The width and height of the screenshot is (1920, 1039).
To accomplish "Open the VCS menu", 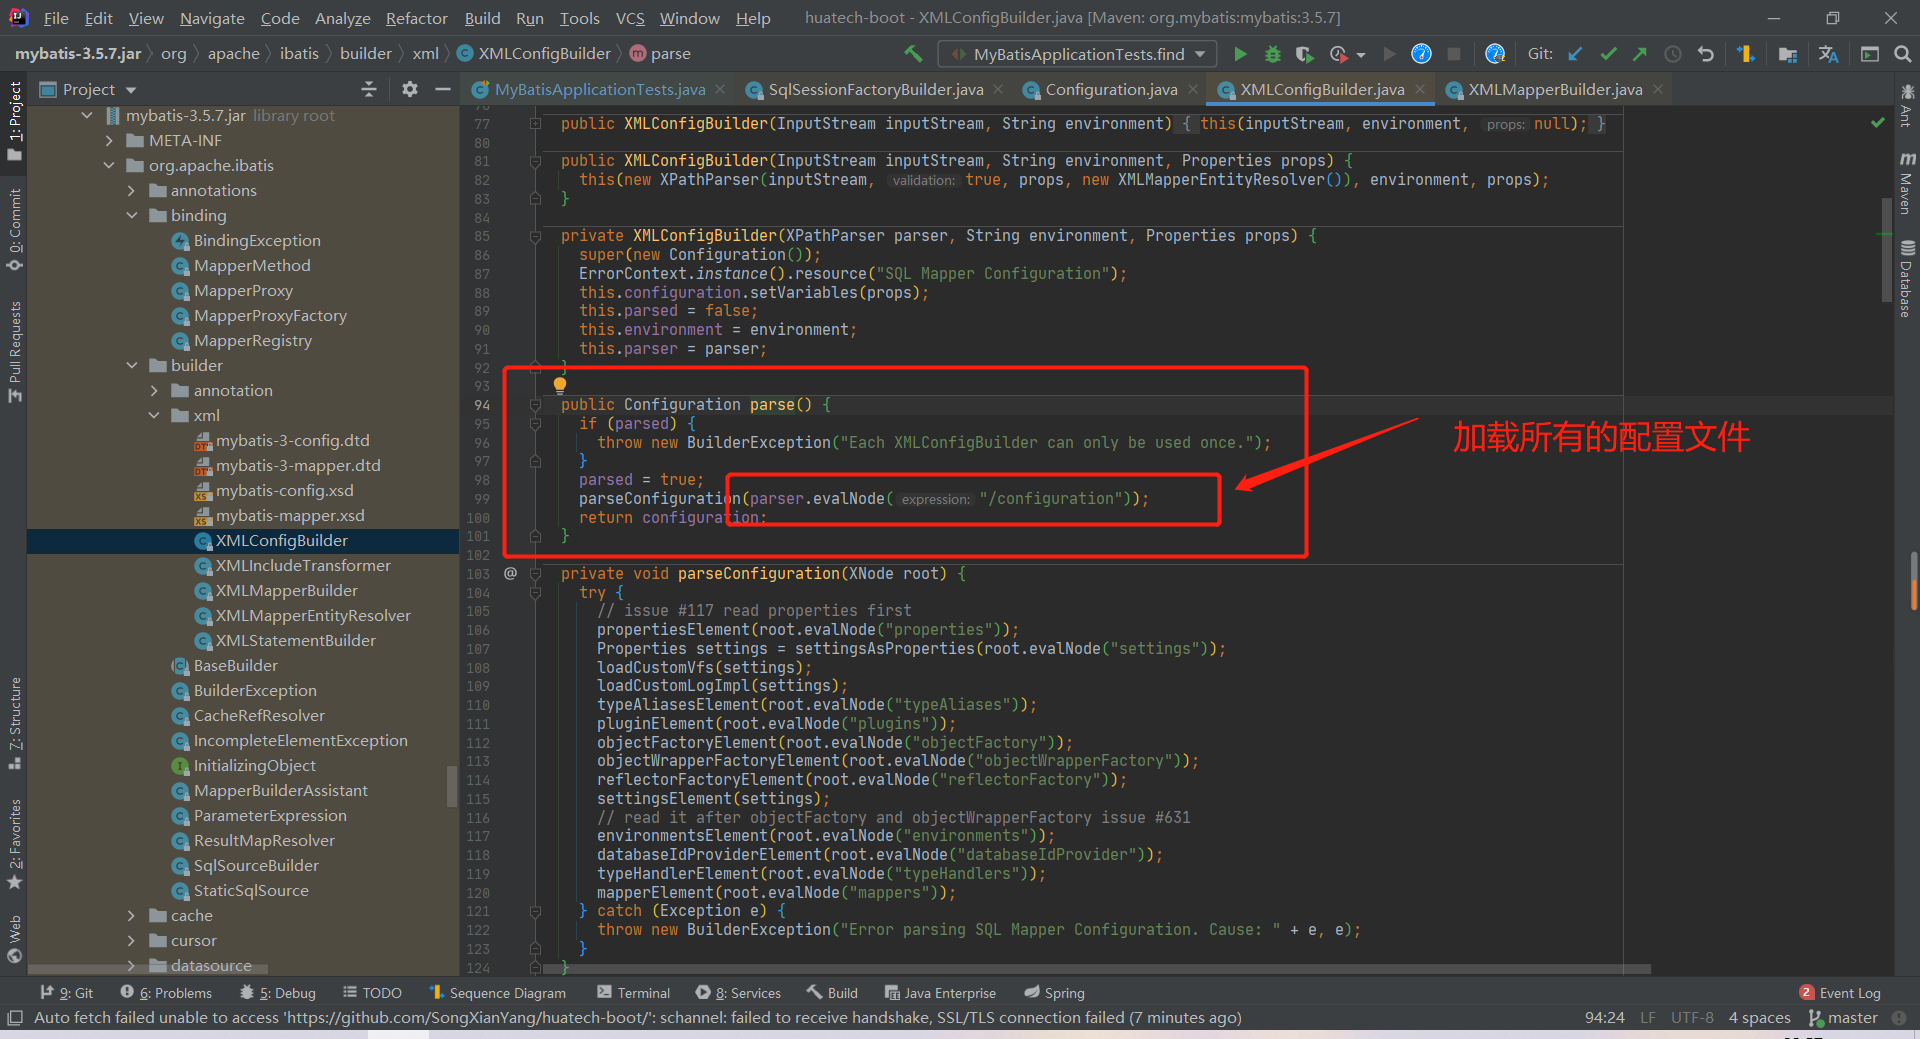I will [630, 18].
